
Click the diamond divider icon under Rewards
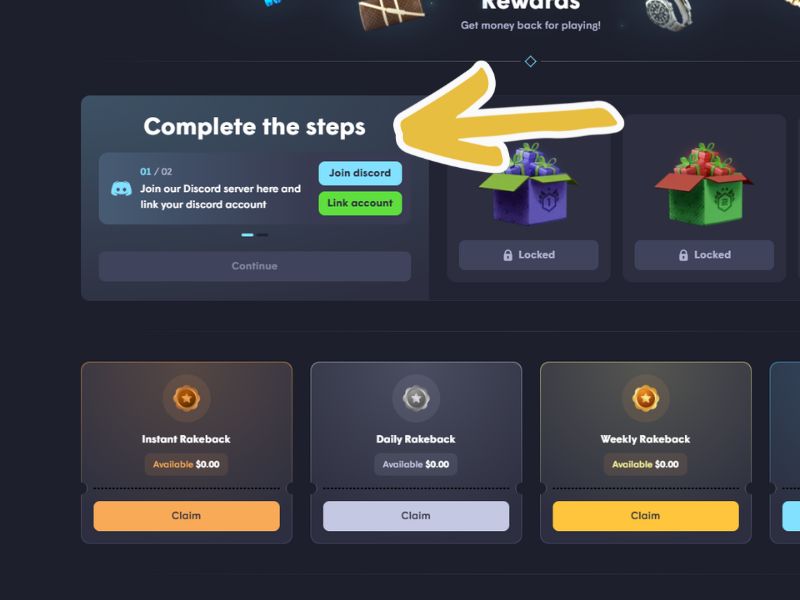point(531,61)
